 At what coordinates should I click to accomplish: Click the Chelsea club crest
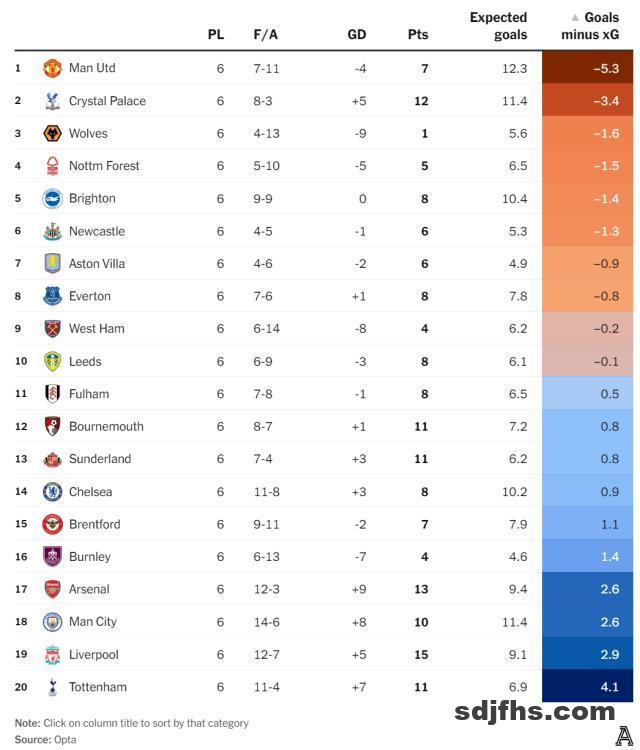[52, 492]
